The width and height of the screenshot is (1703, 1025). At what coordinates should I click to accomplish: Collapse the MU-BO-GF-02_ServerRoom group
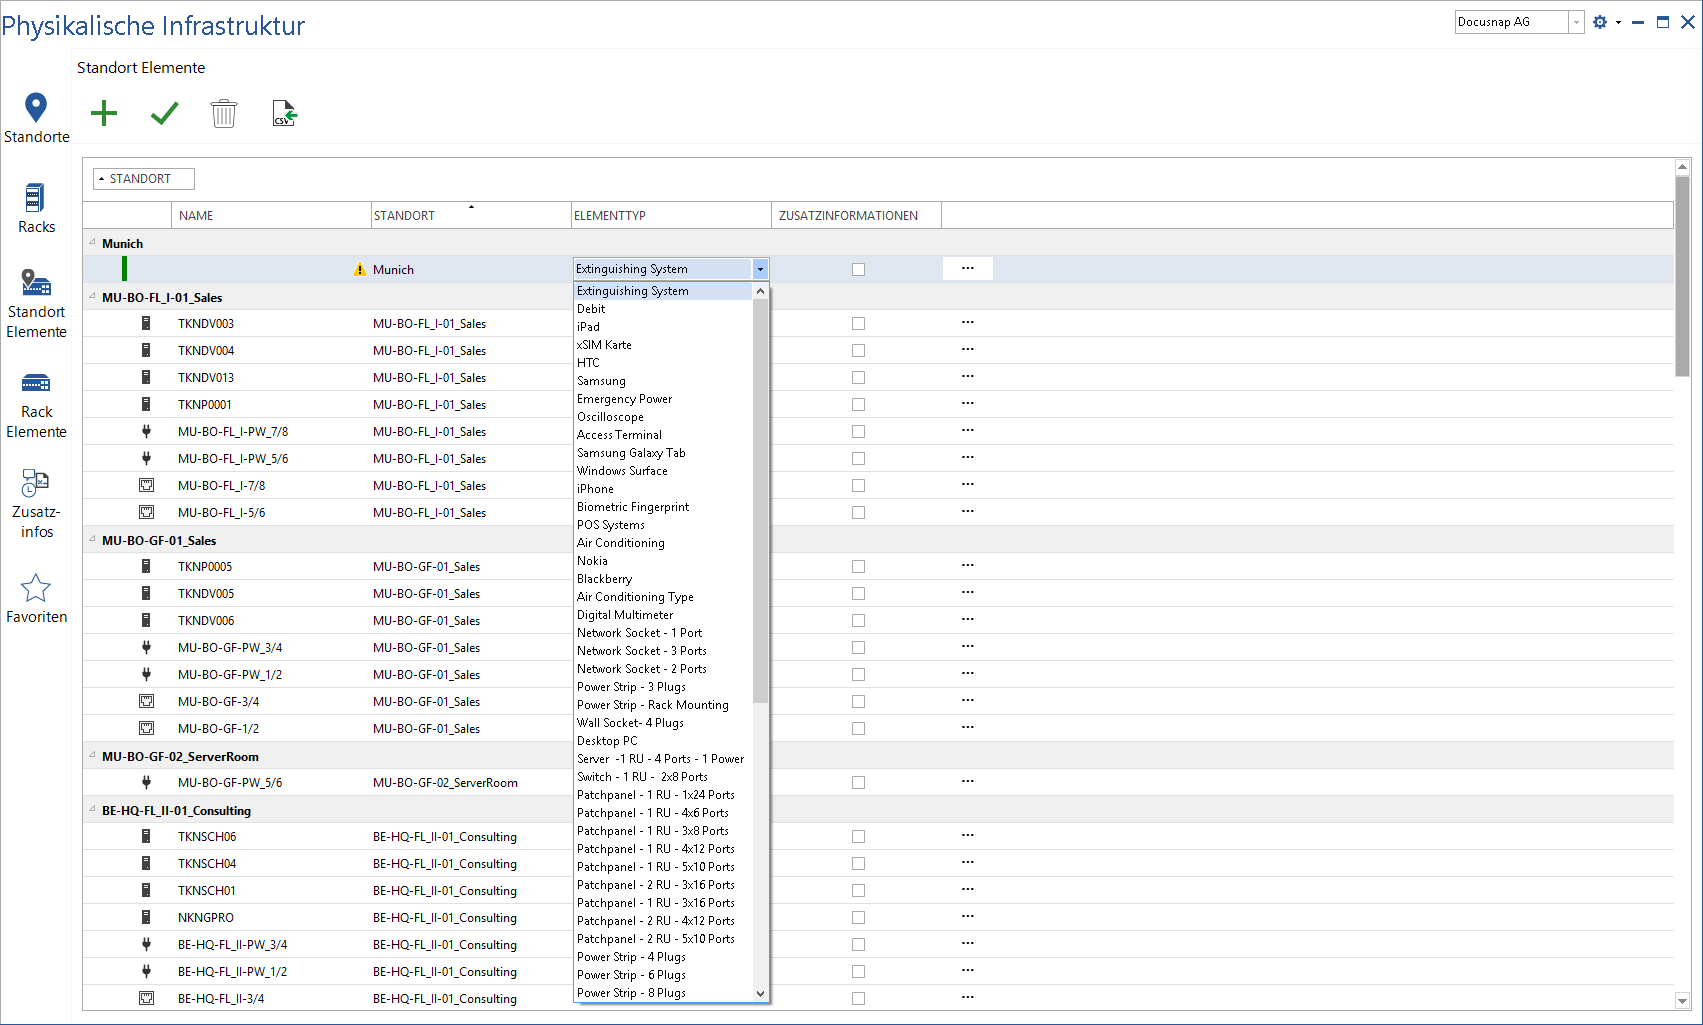pos(92,755)
